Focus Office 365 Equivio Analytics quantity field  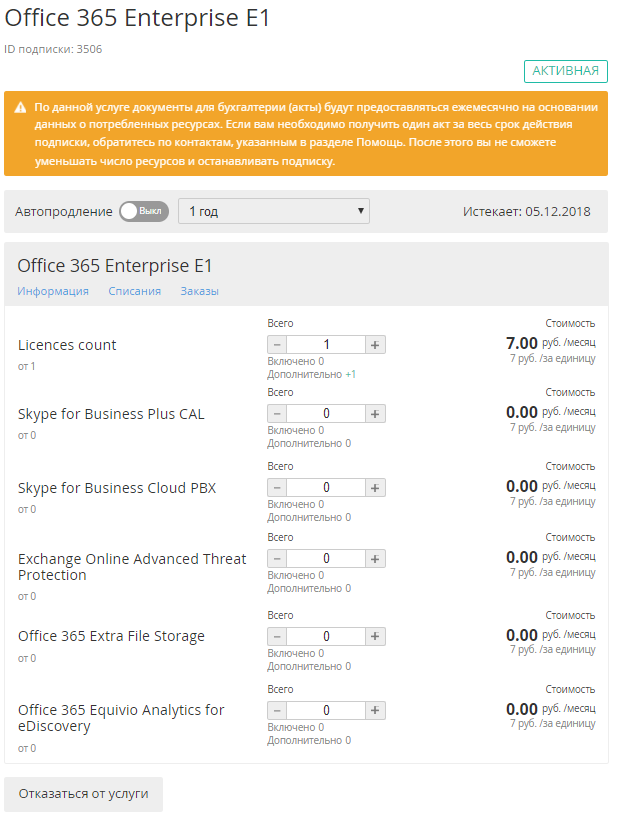tap(326, 711)
